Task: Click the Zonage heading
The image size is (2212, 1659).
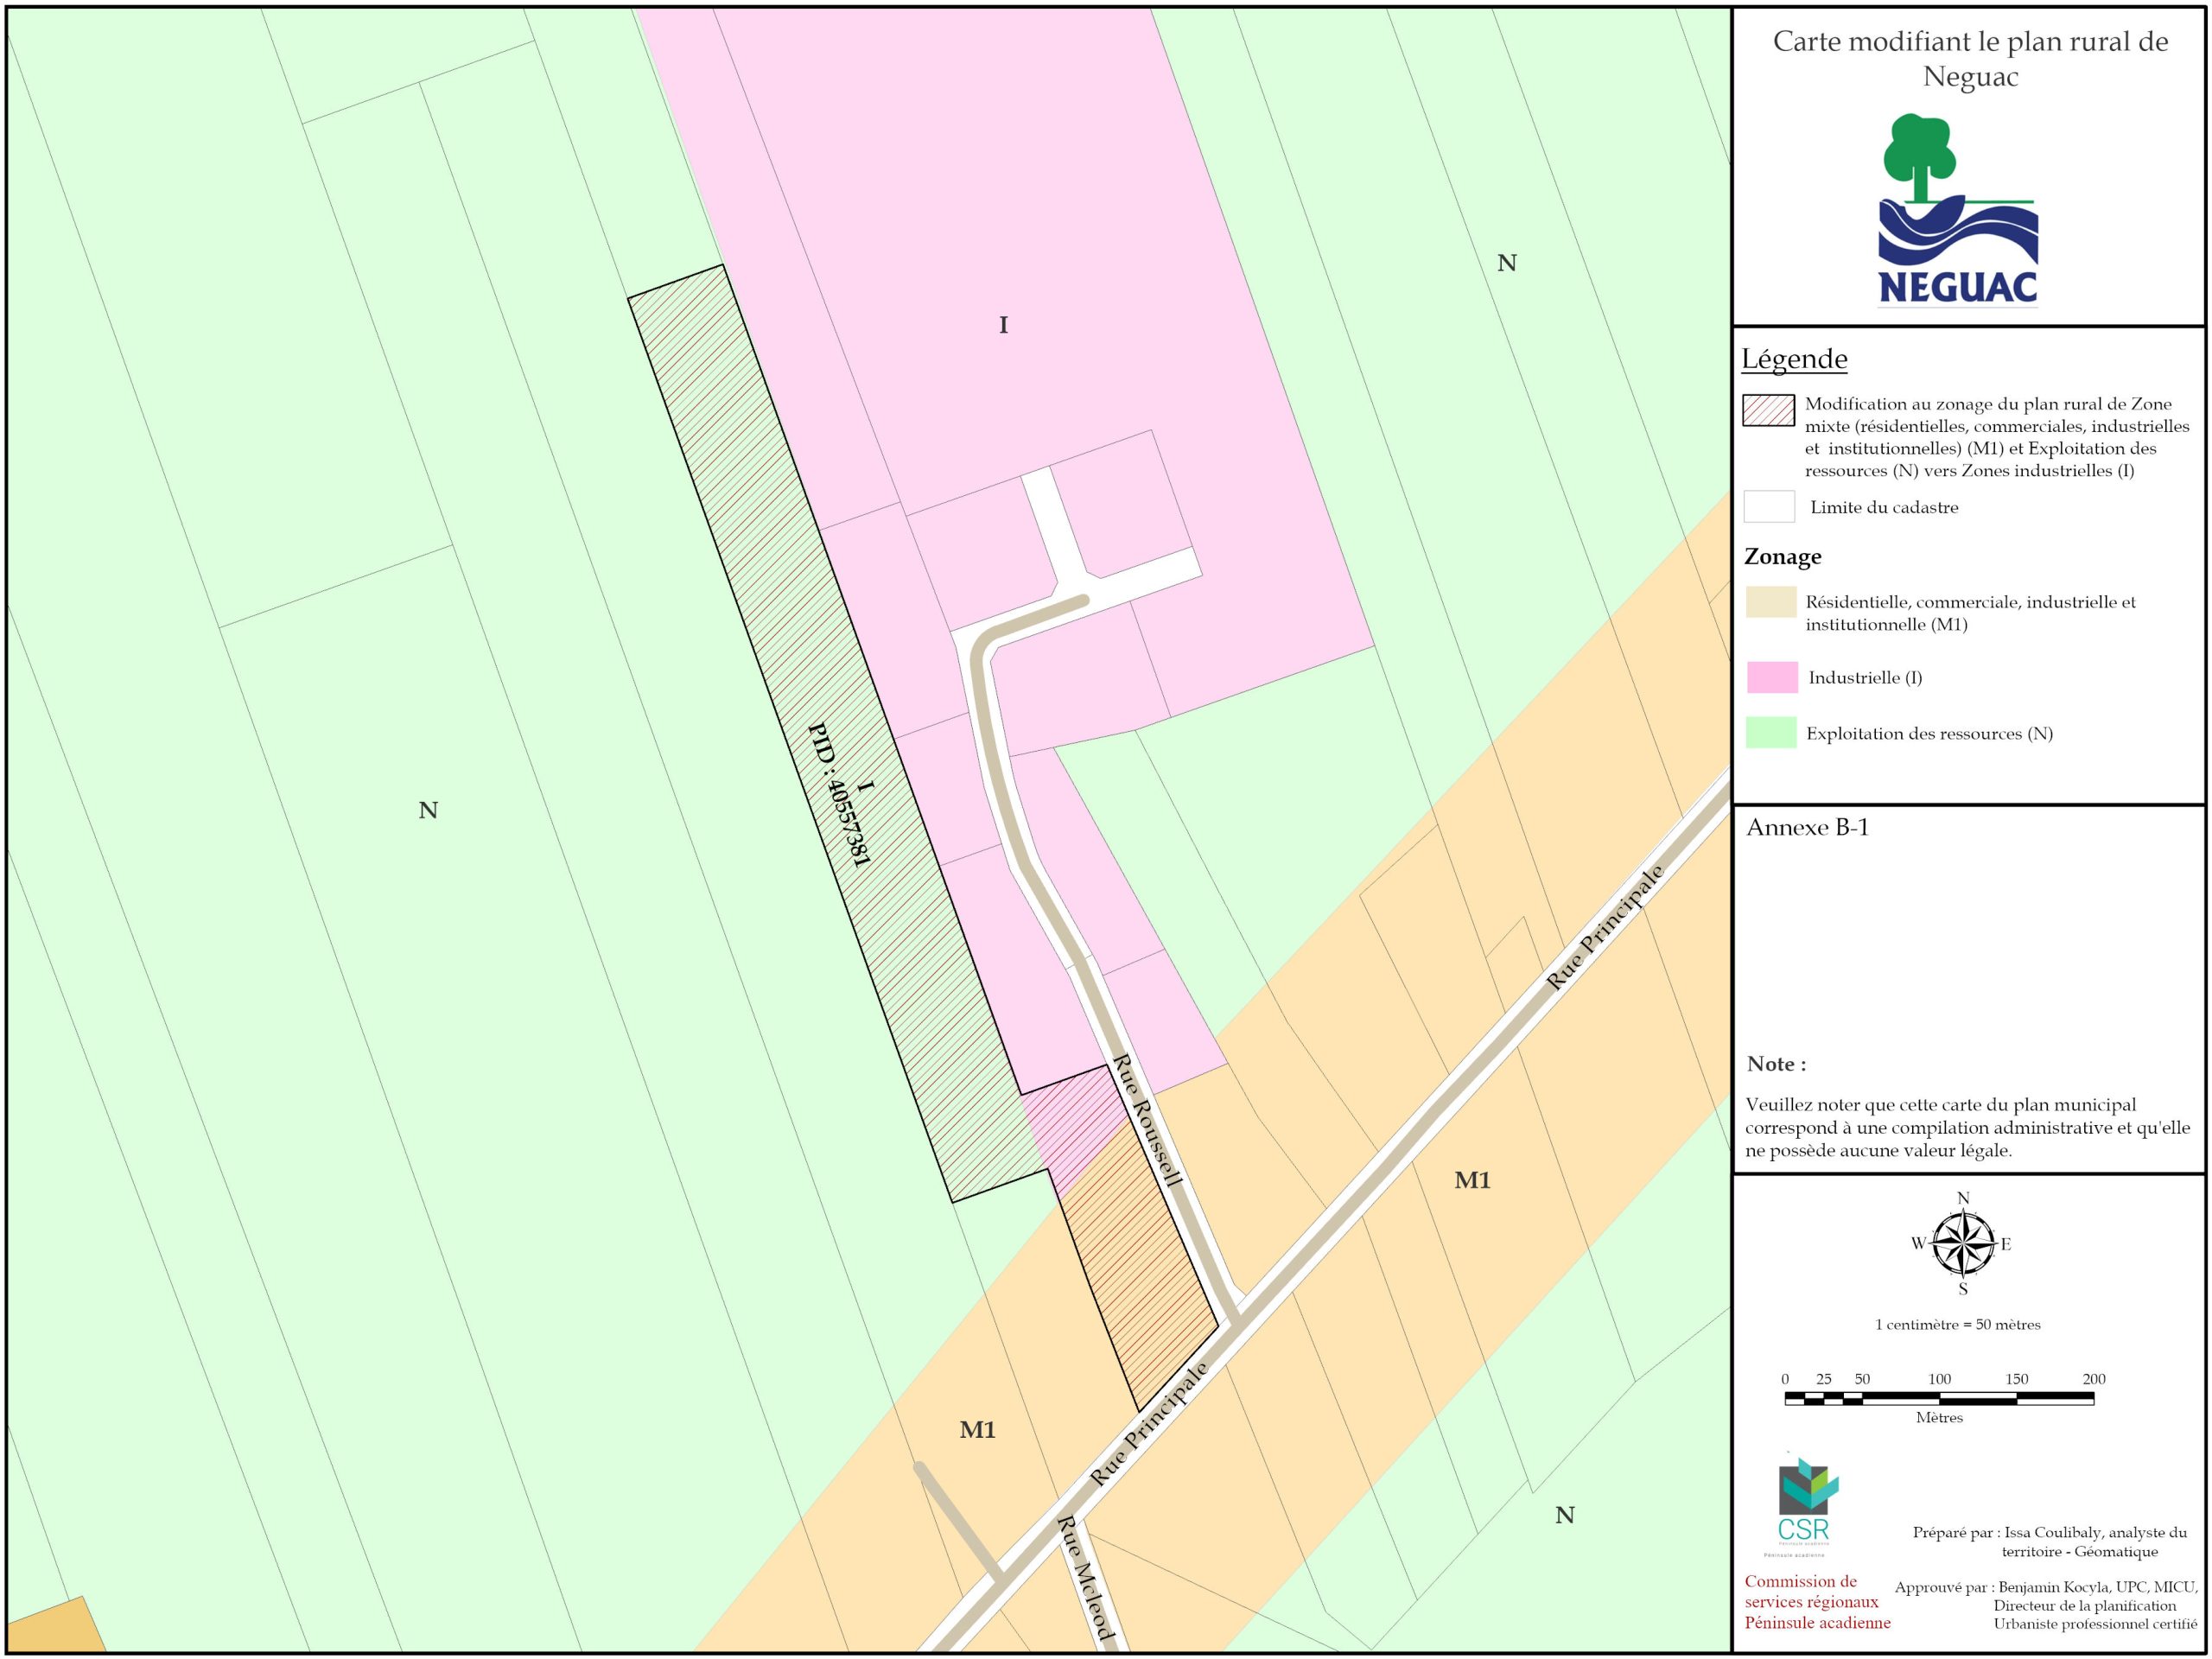Action: click(x=1782, y=557)
